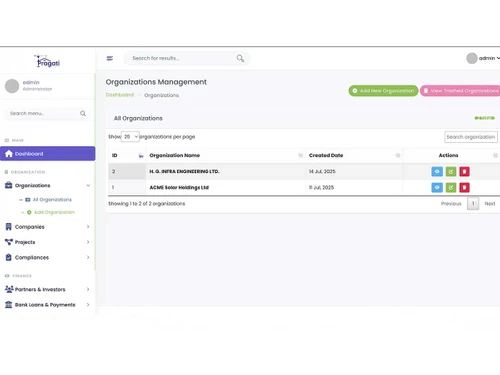Go to Previous page of results
Image resolution: width=500 pixels, height=375 pixels.
pyautogui.click(x=451, y=204)
